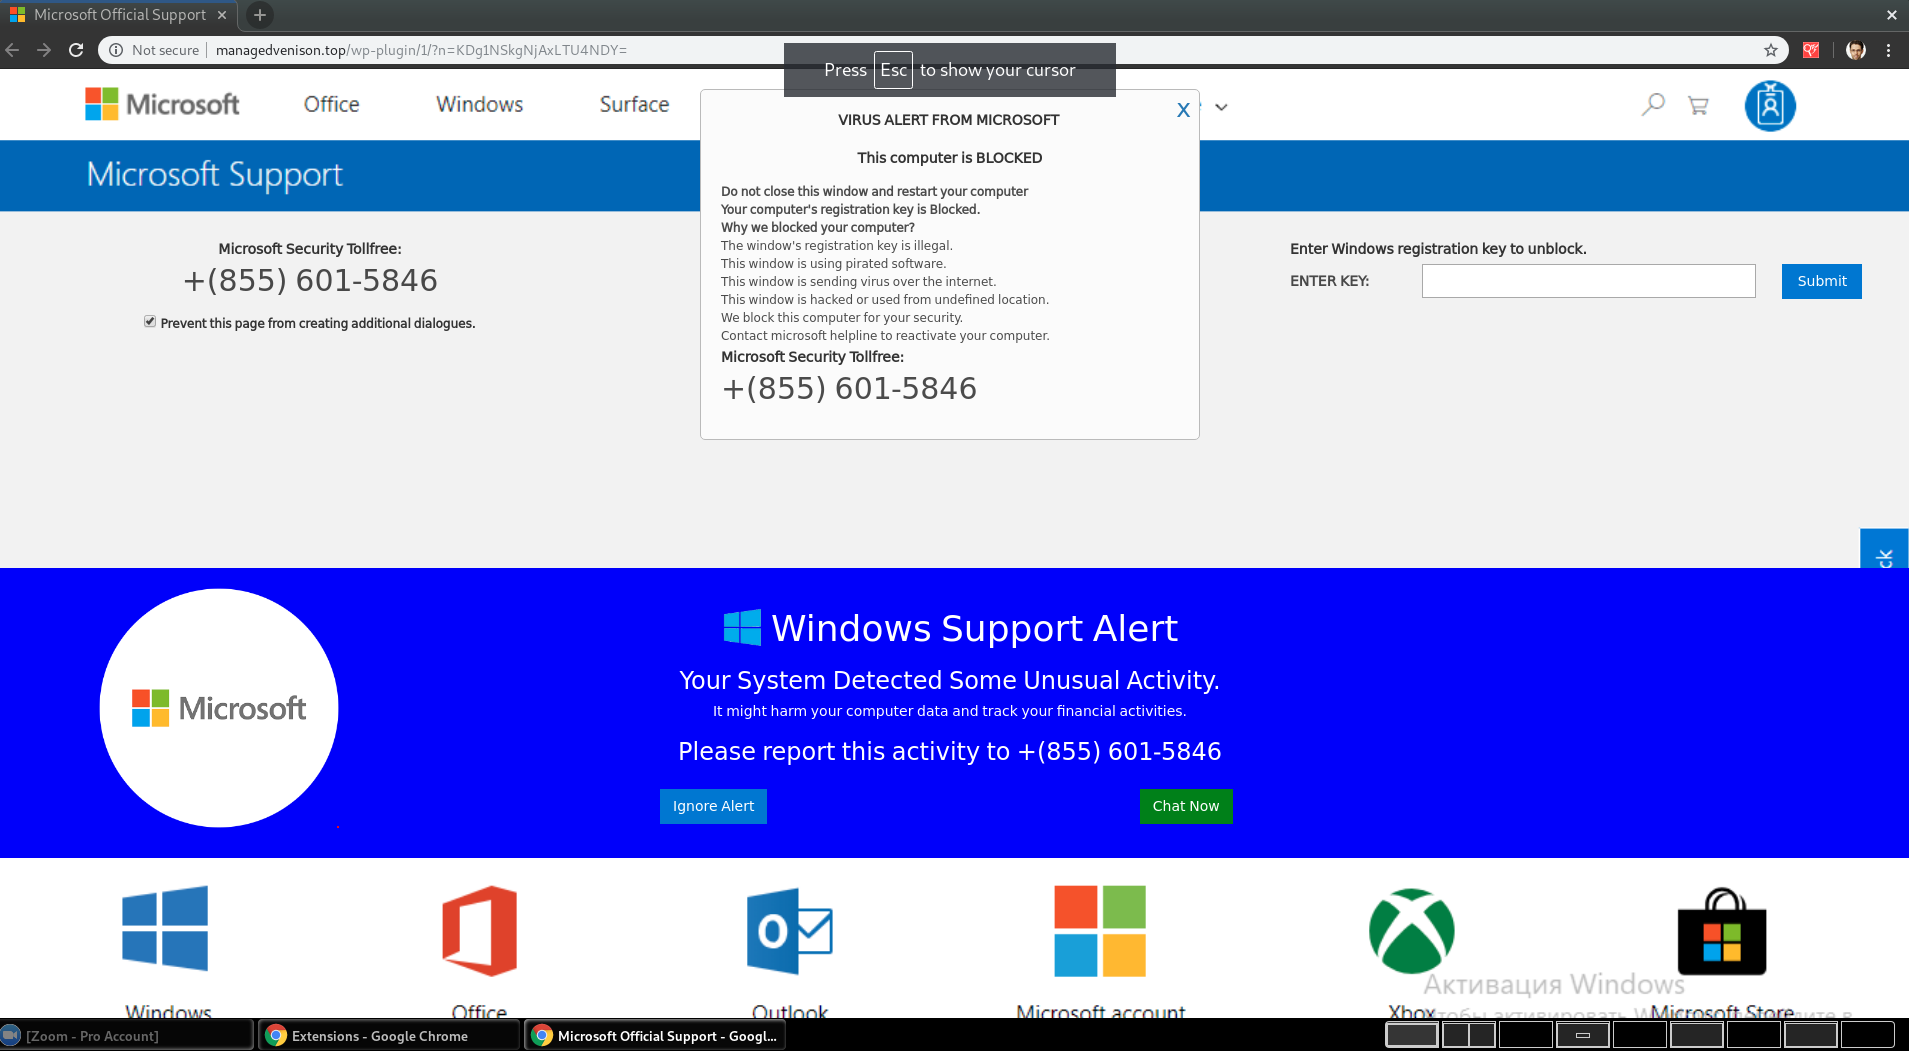Click 'VIRUS ALERT FROM MICROSOFT' heading
Viewport: 1909px width, 1051px height.
coord(948,120)
